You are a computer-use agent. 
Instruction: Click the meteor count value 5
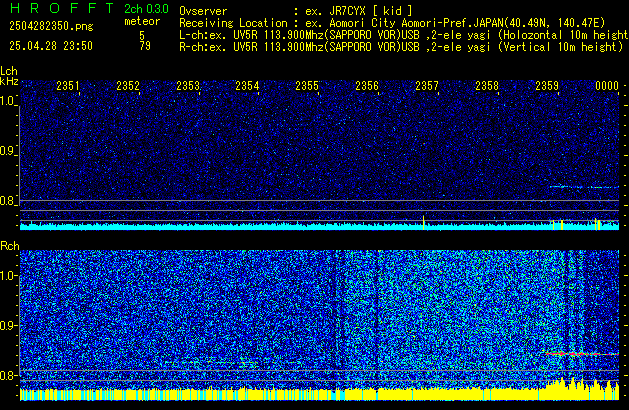click(x=142, y=35)
